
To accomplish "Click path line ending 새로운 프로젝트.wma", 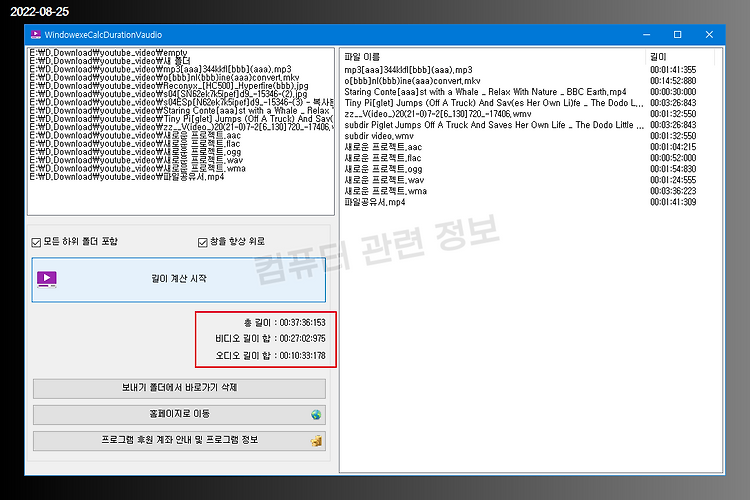I will pos(137,168).
